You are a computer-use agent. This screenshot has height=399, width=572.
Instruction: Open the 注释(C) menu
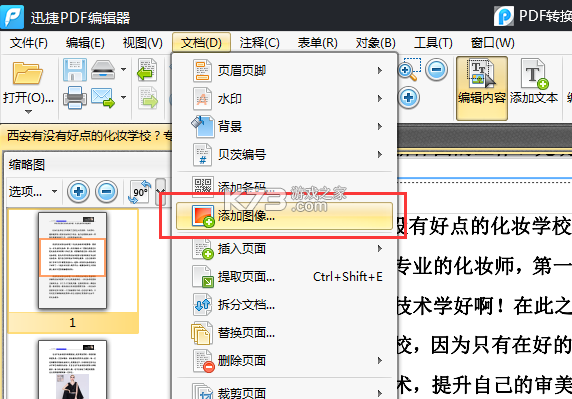pyautogui.click(x=259, y=43)
